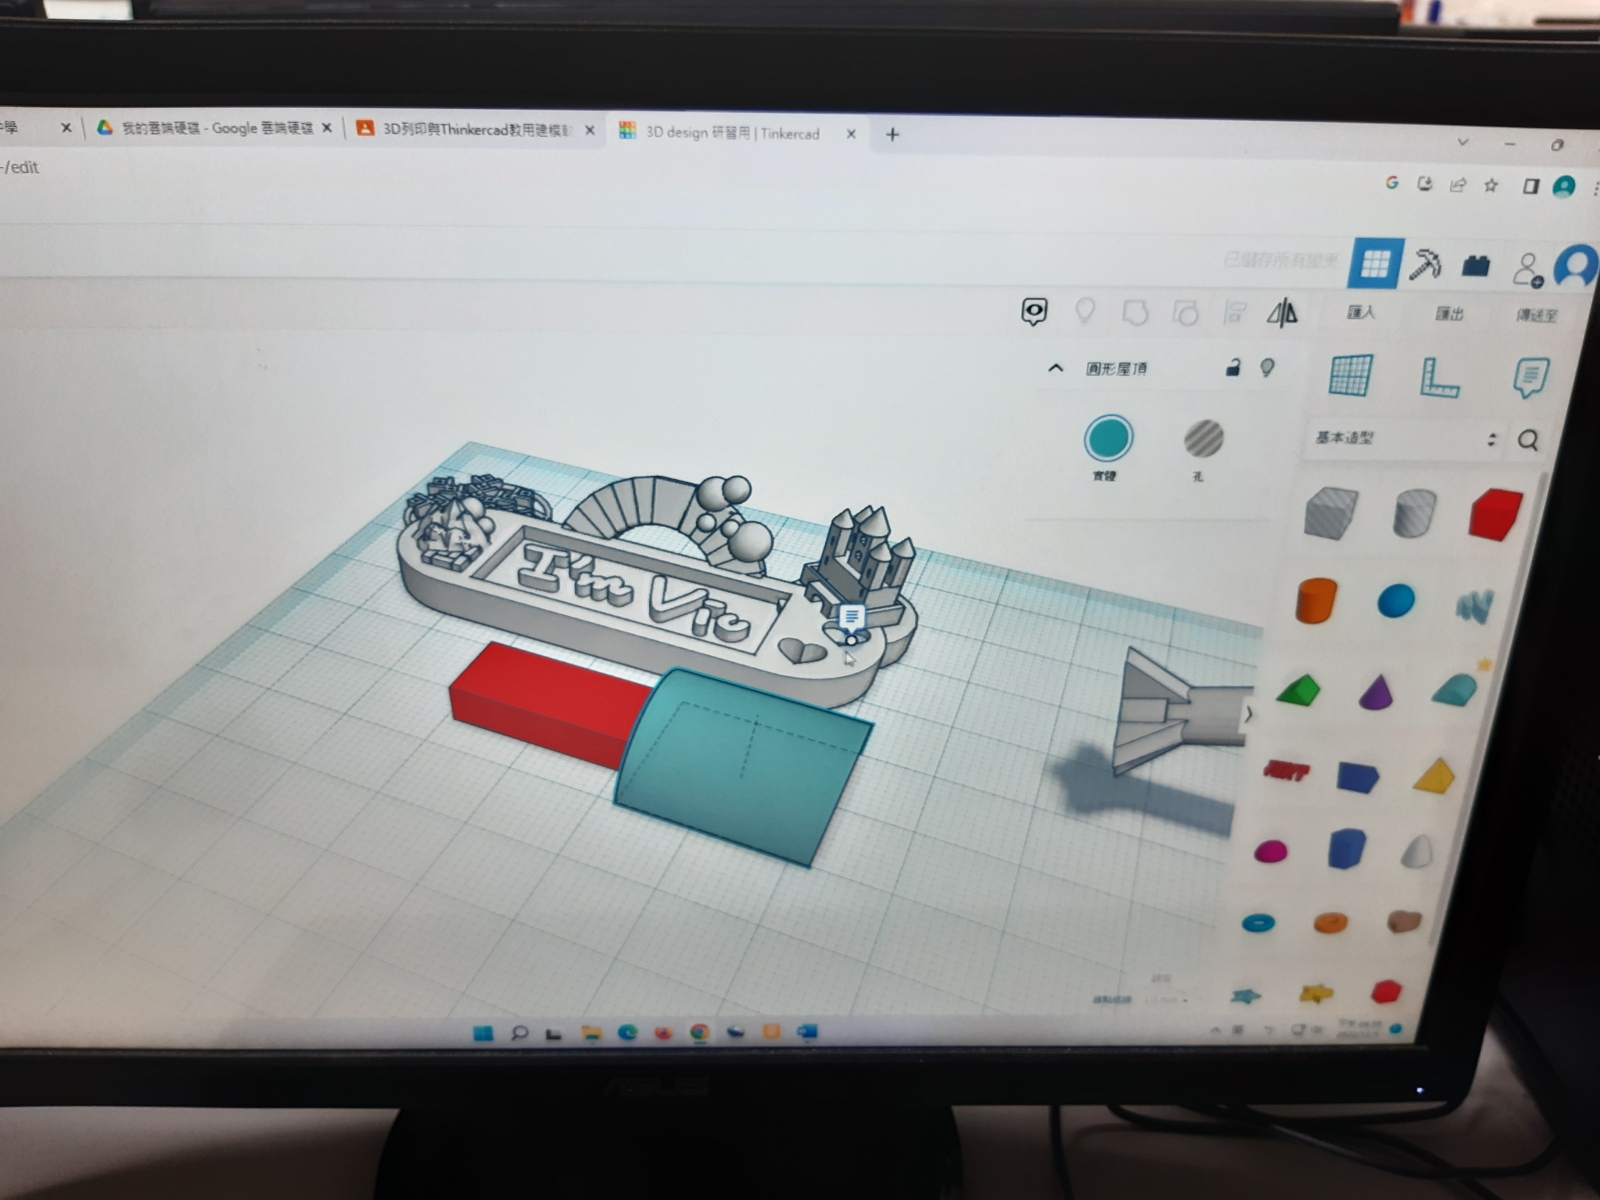Pick the magenta Half Sphere shape
The image size is (1600, 1200).
click(1271, 851)
